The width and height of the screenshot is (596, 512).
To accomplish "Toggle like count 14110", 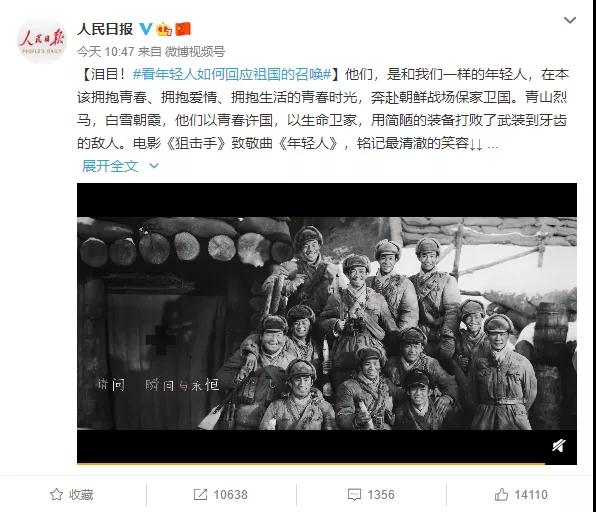I will pos(521,495).
